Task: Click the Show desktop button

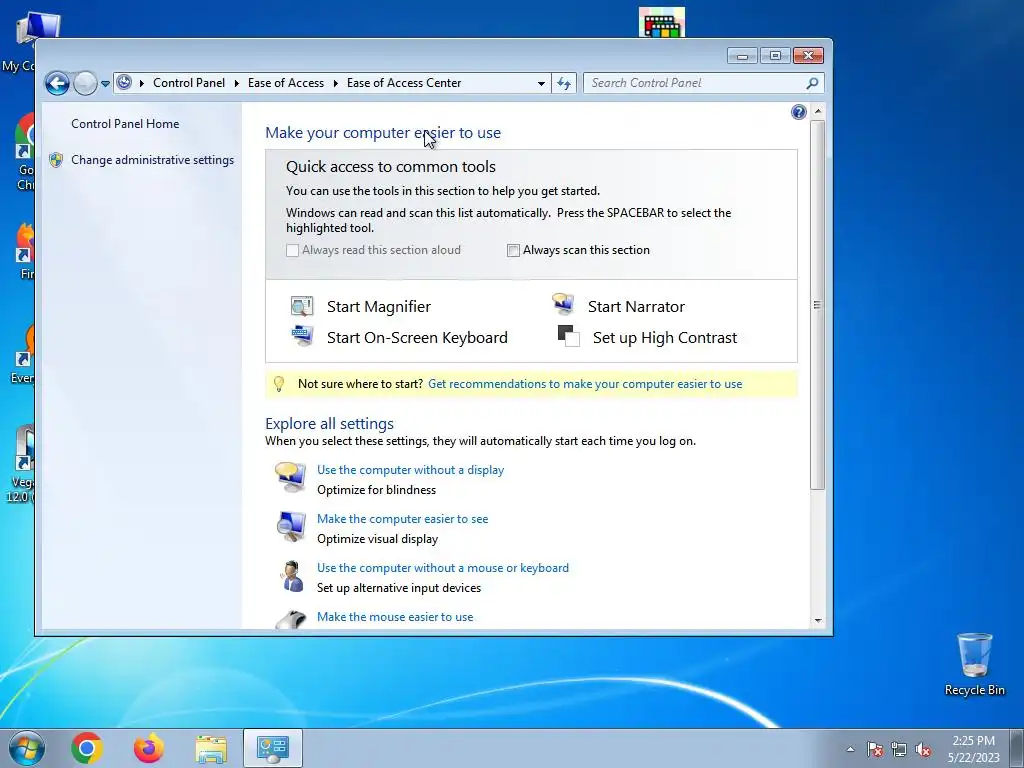Action: click(x=1017, y=748)
